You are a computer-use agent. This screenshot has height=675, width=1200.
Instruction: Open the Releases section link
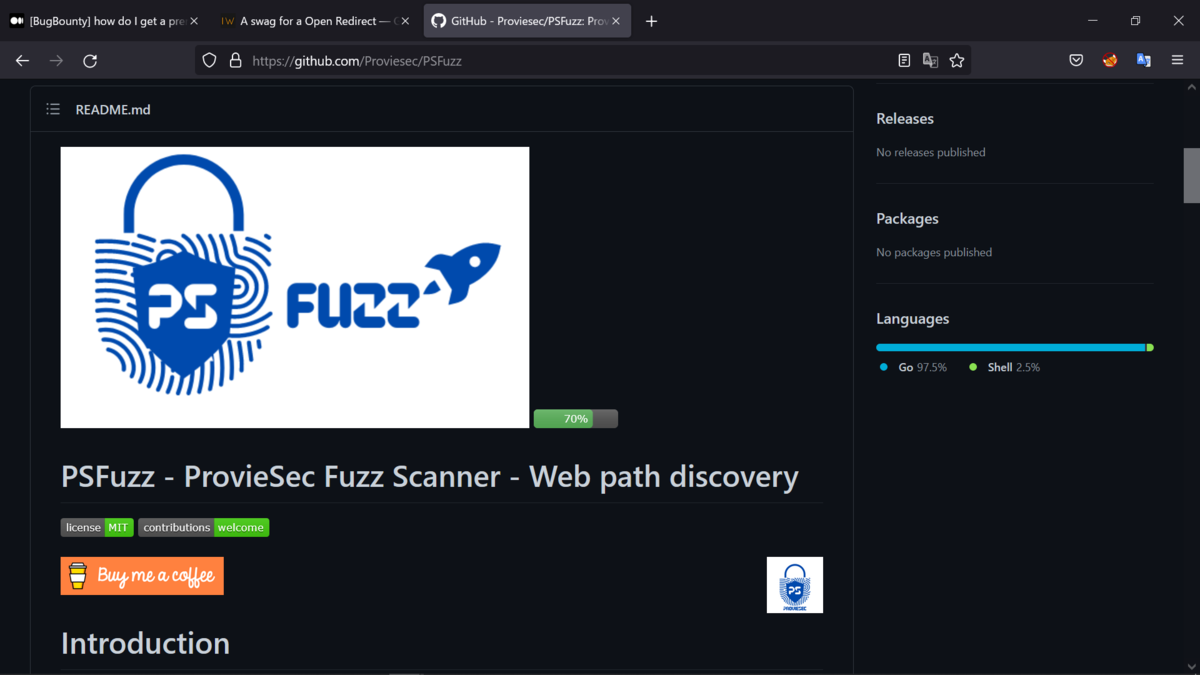(x=905, y=118)
